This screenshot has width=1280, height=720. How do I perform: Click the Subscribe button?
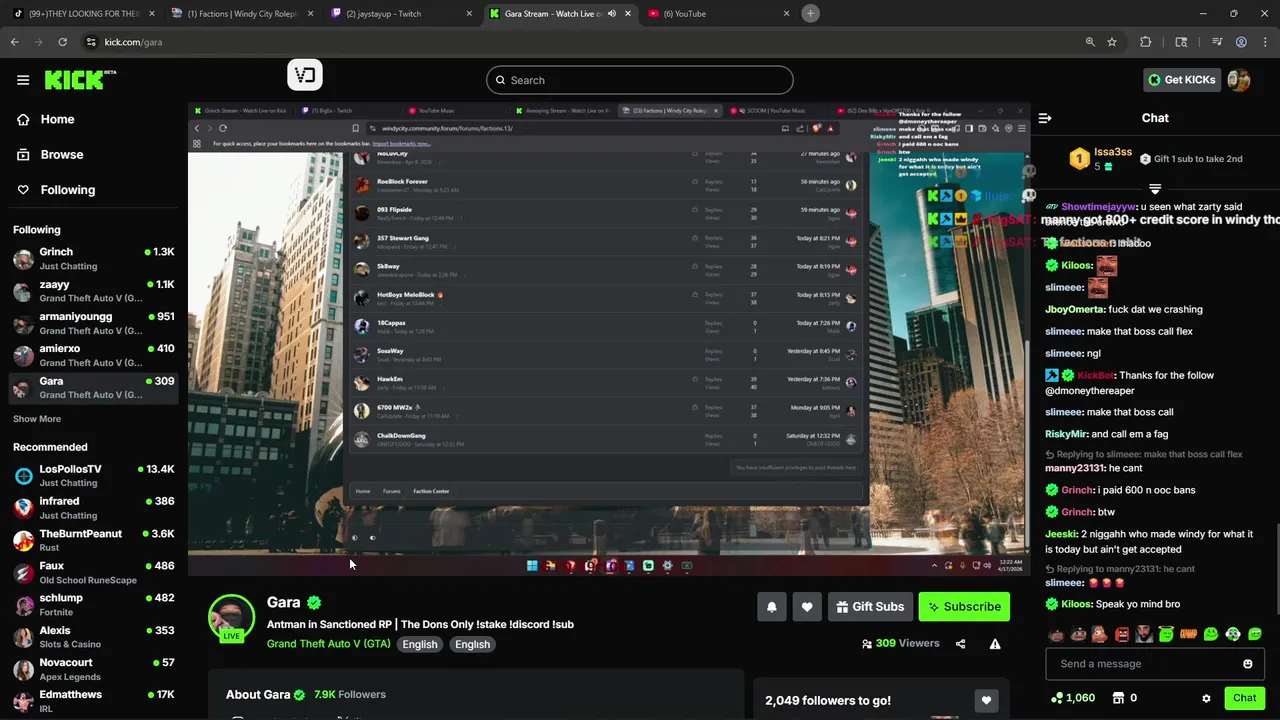click(x=964, y=606)
